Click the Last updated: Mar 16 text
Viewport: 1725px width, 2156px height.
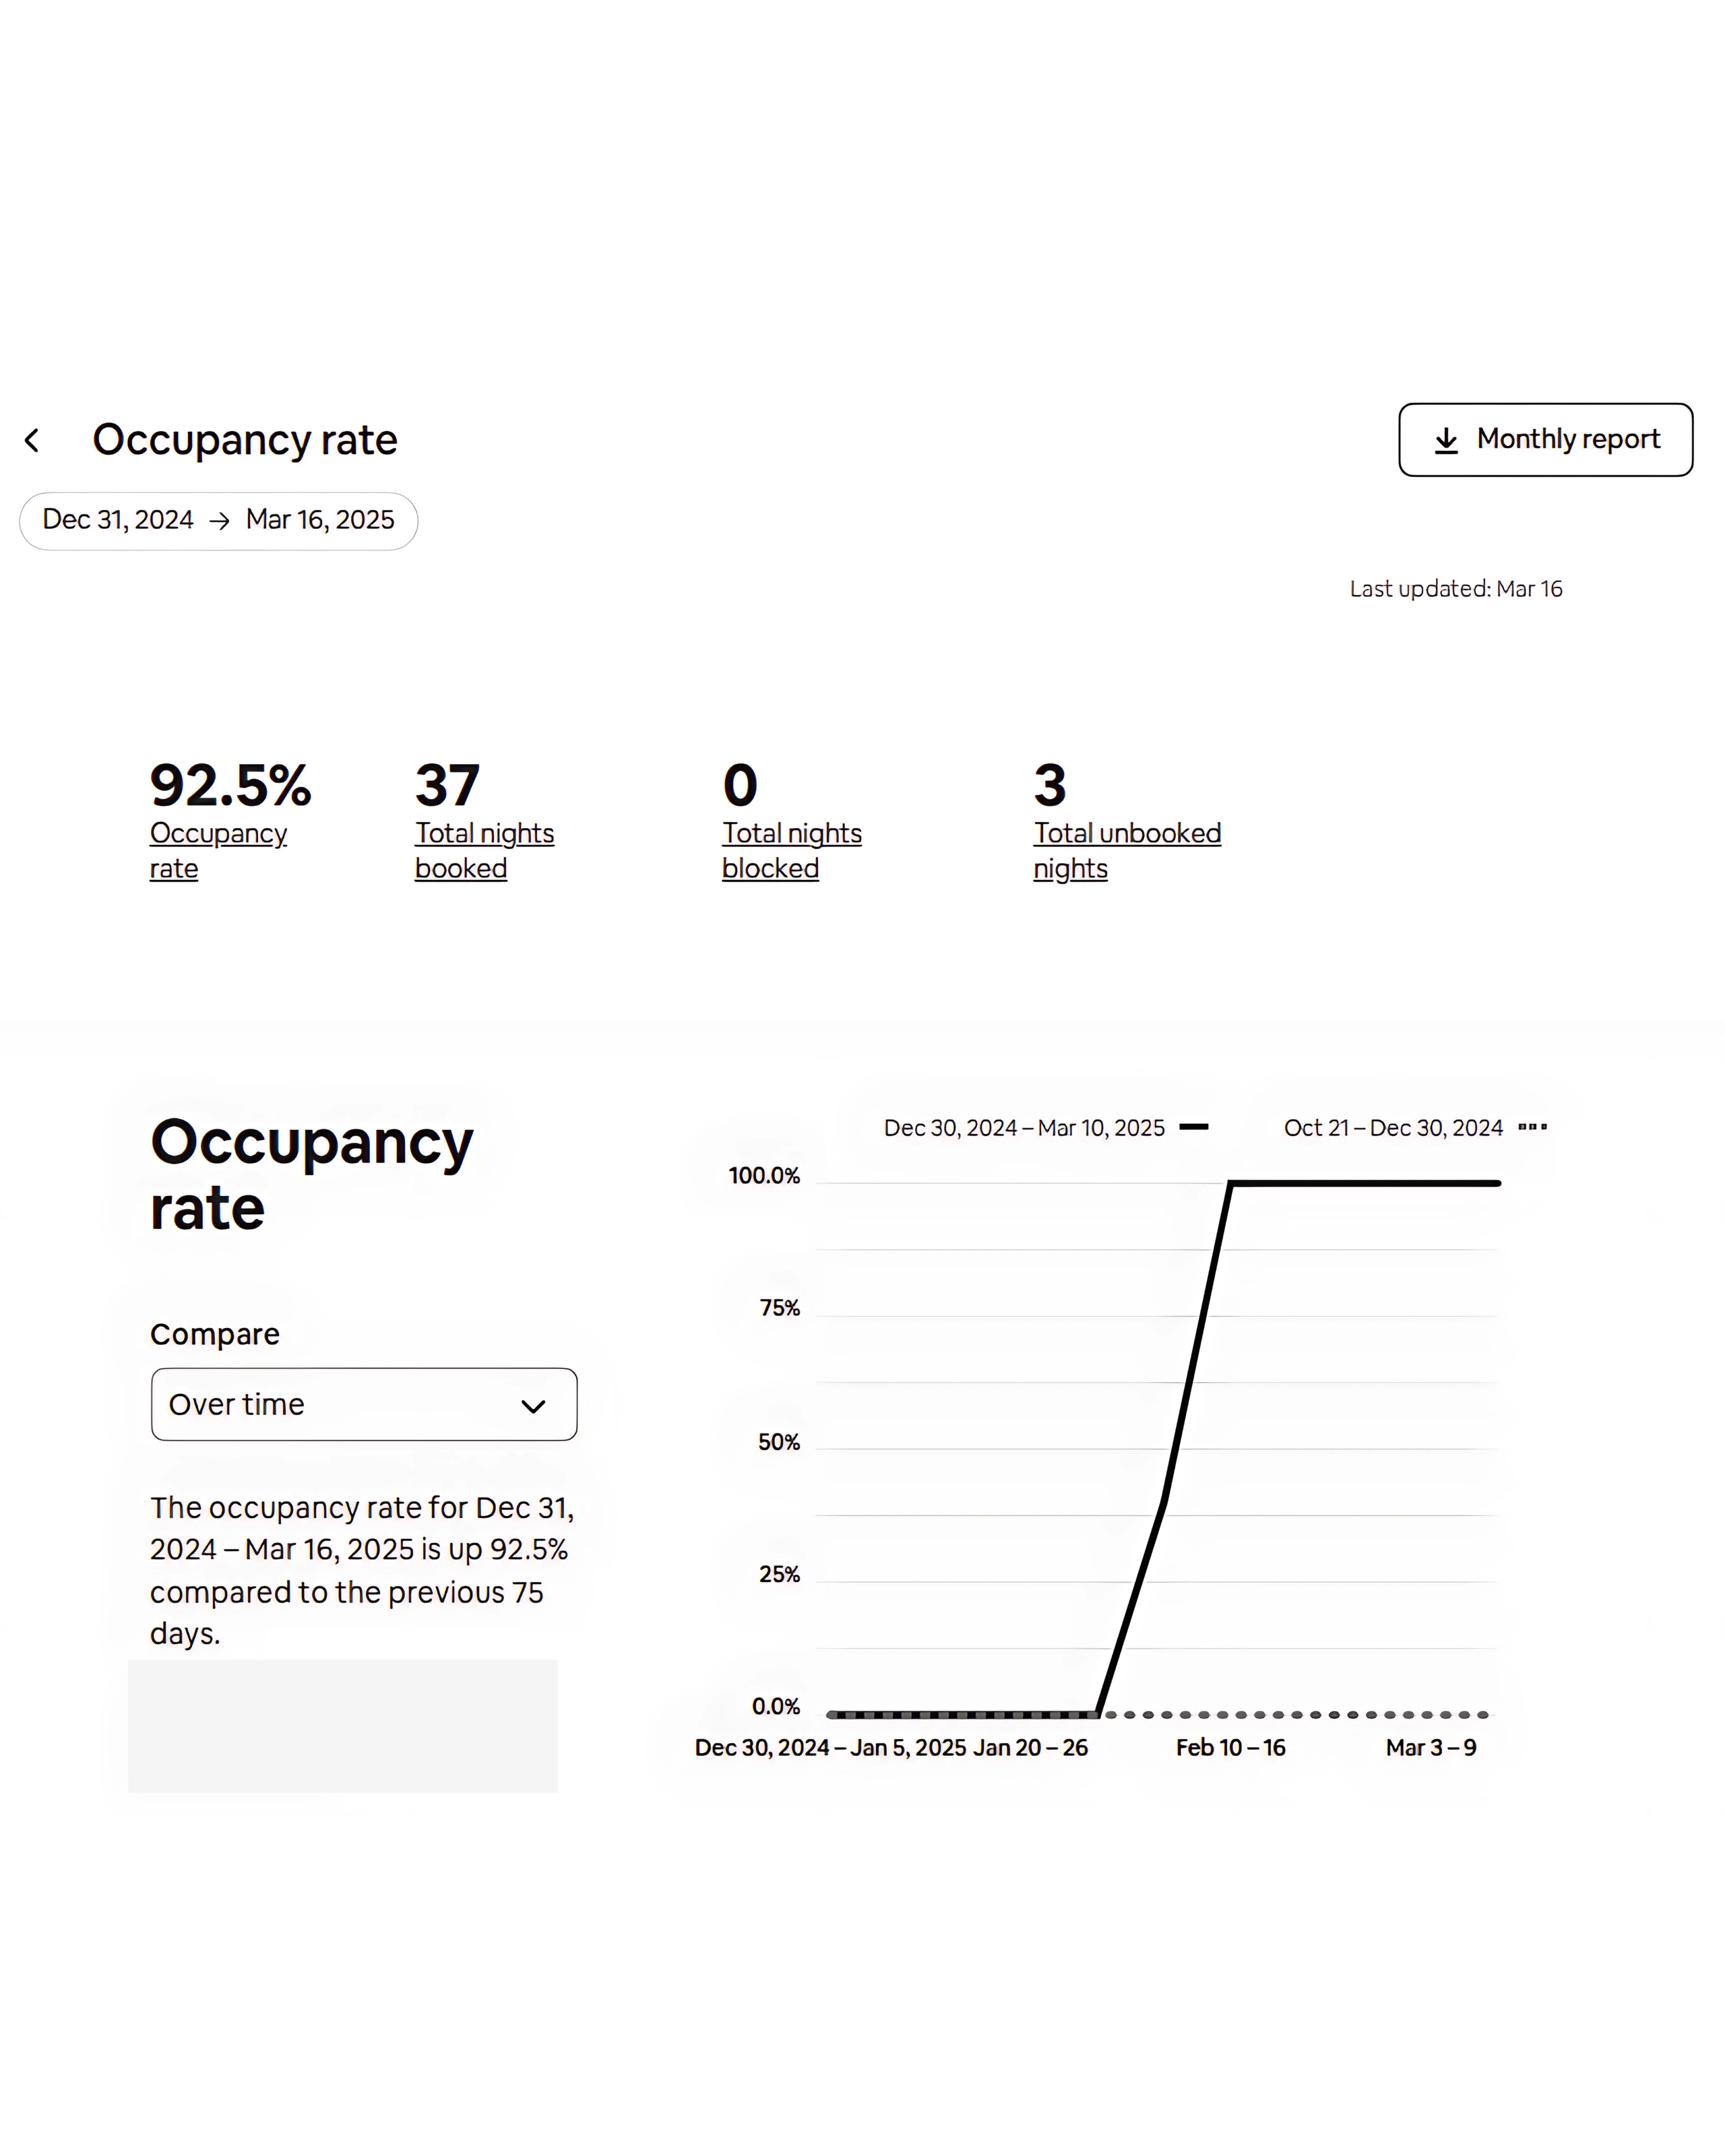click(x=1455, y=589)
